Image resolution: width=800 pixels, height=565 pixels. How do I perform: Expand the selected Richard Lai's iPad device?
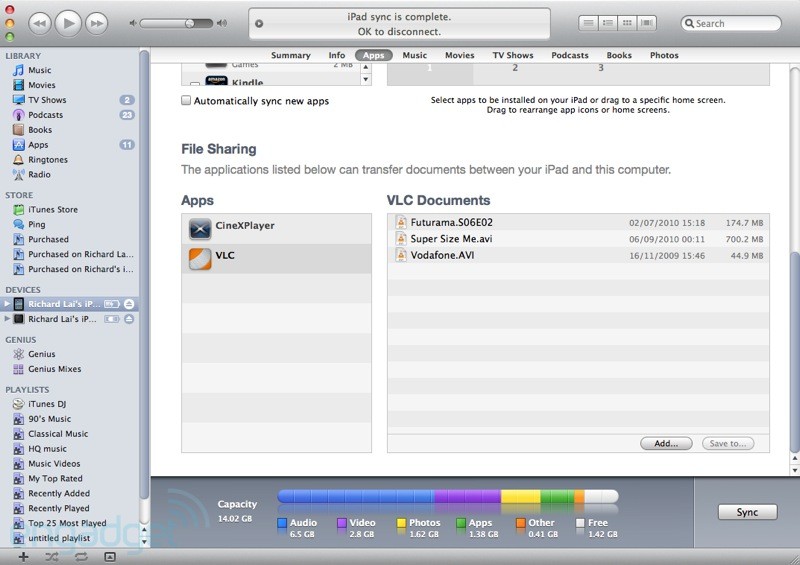[x=7, y=304]
